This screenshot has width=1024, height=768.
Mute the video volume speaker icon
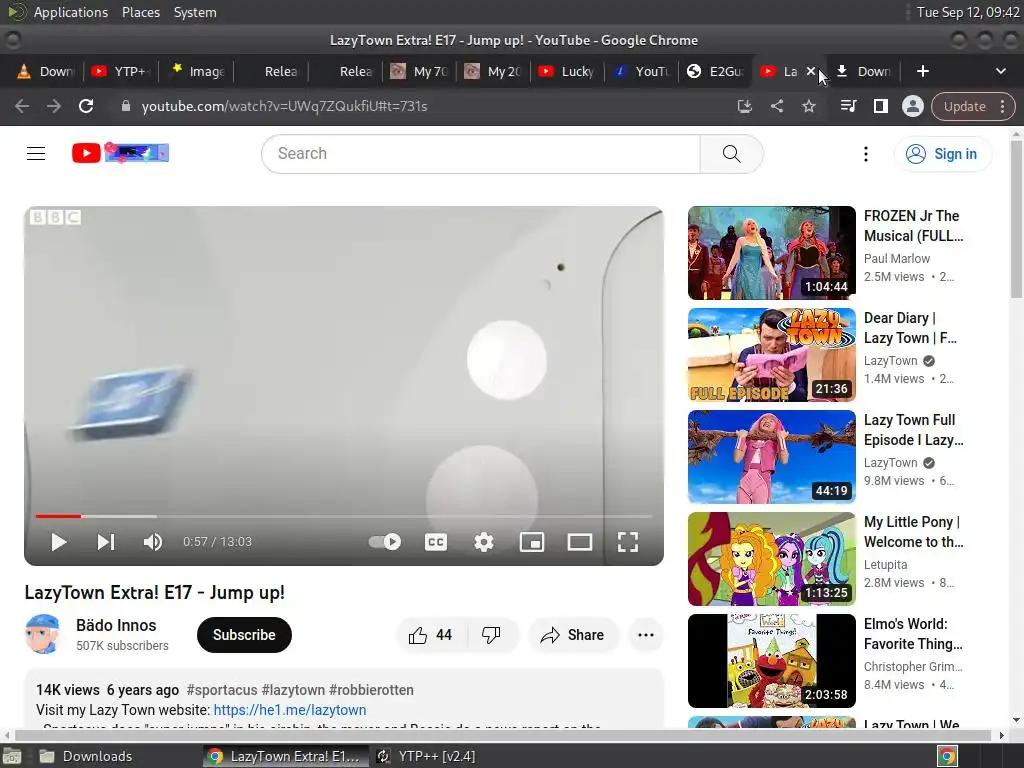153,542
